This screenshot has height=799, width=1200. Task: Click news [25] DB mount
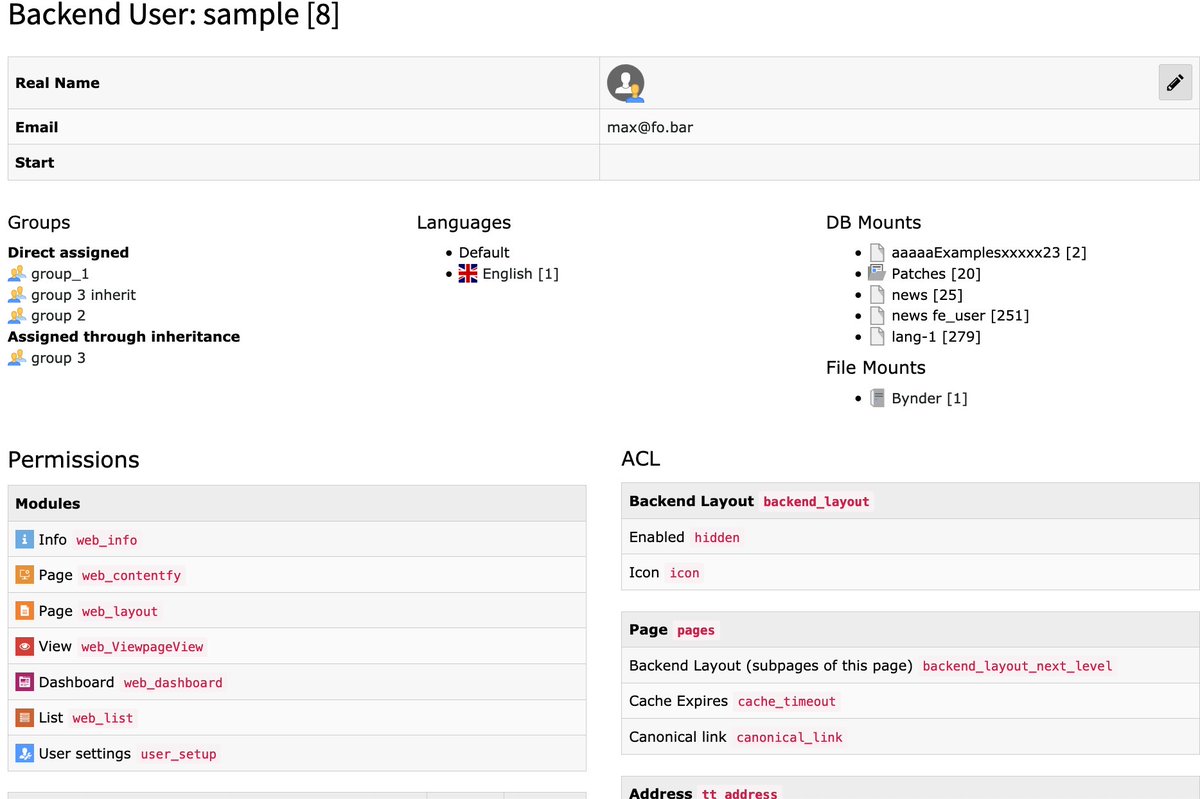927,295
